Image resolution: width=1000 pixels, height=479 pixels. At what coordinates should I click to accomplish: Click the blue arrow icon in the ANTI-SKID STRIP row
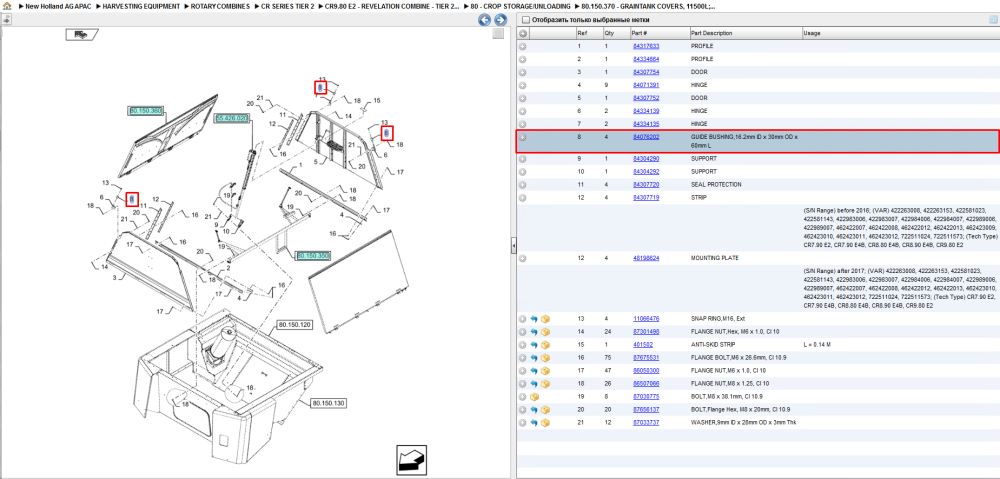(x=534, y=345)
